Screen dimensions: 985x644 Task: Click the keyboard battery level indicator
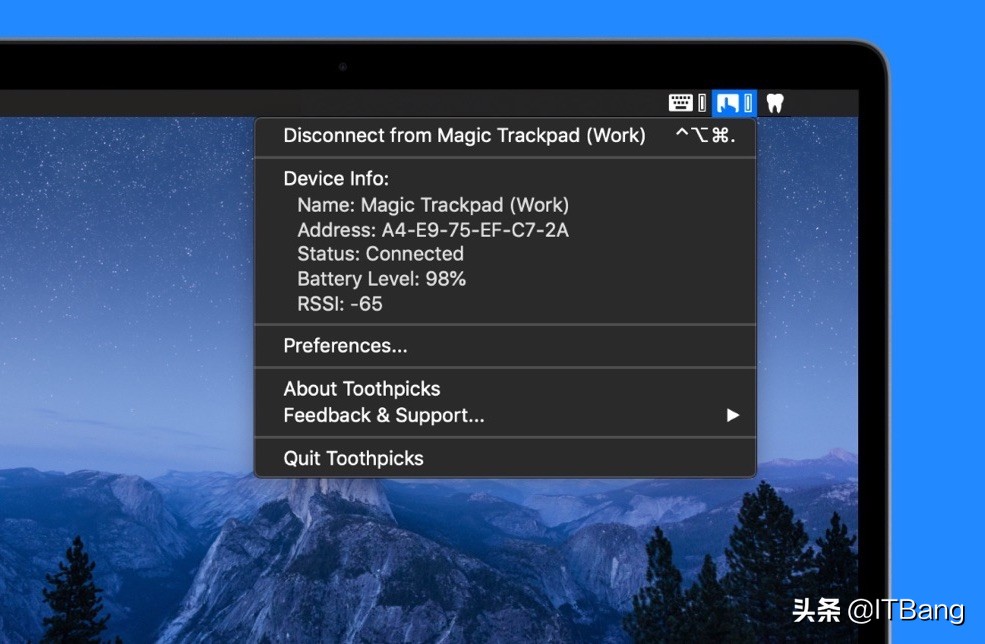(x=702, y=103)
